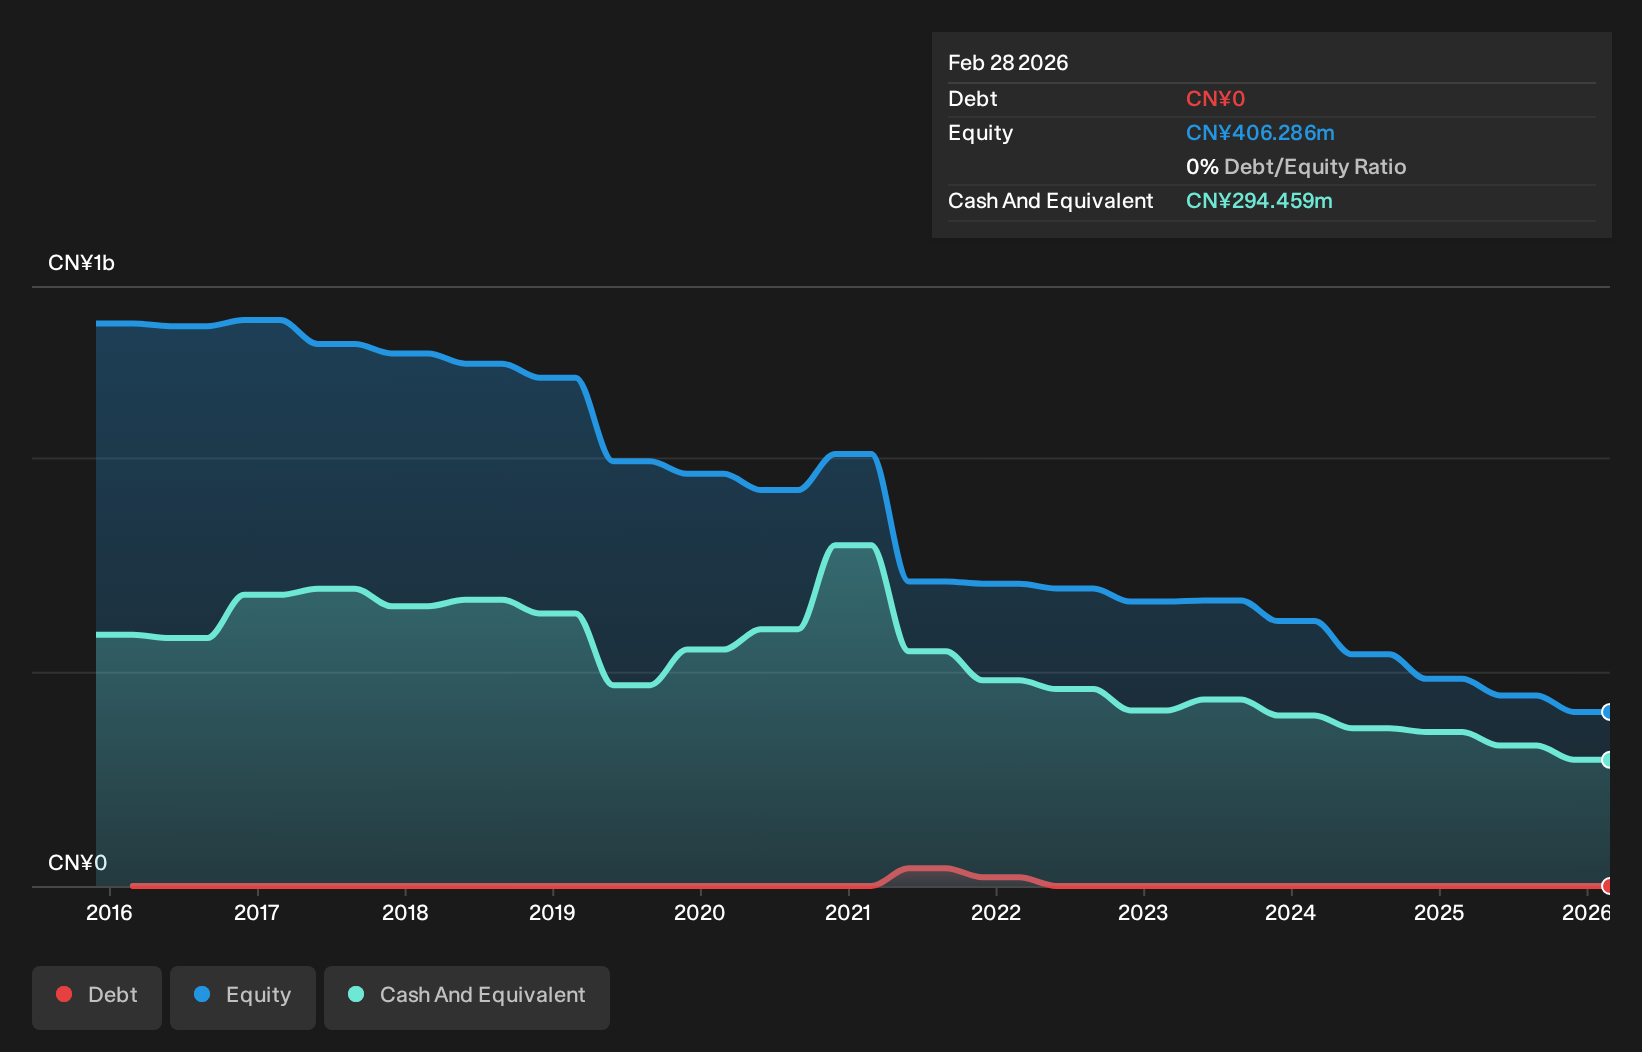
Task: Click the Cash And Equivalent label in tooltip
Action: [x=1050, y=201]
